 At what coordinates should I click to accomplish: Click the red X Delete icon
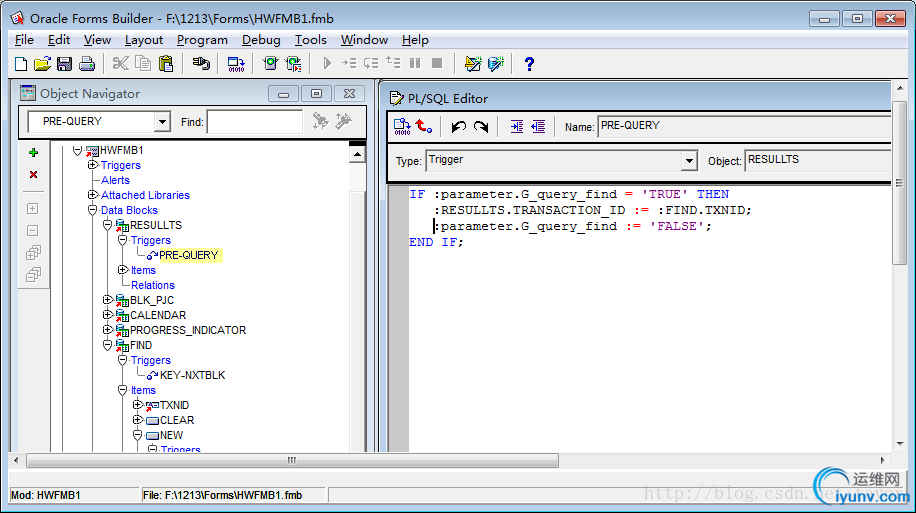(33, 175)
